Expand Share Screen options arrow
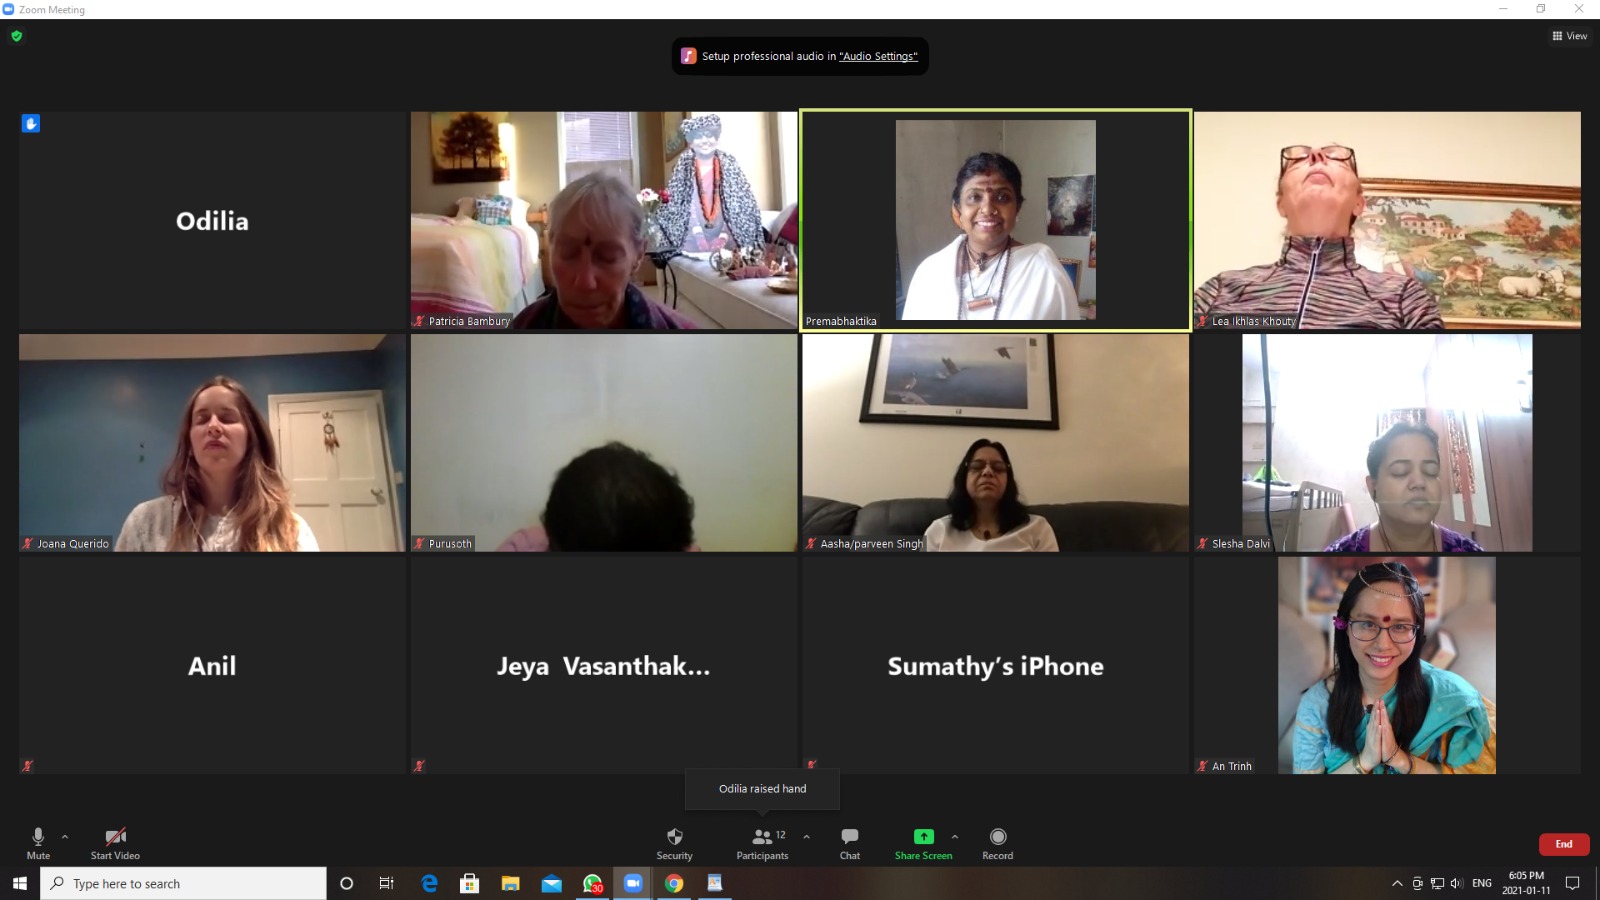This screenshot has height=900, width=1600. click(955, 836)
